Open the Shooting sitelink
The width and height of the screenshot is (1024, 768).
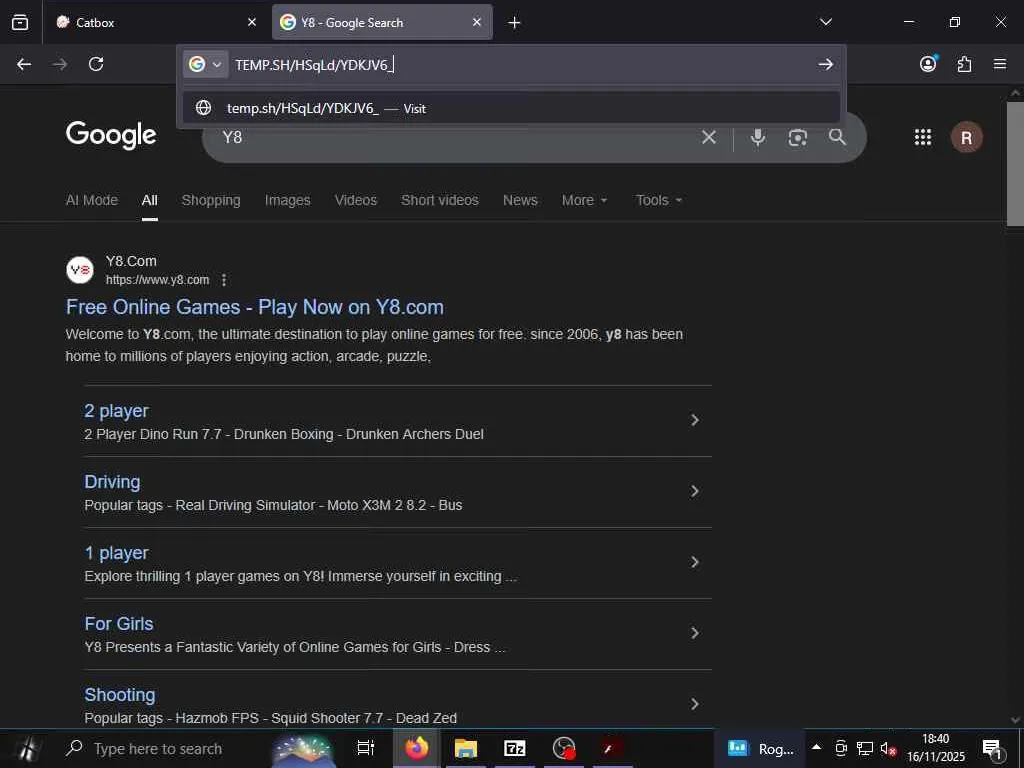tap(120, 695)
